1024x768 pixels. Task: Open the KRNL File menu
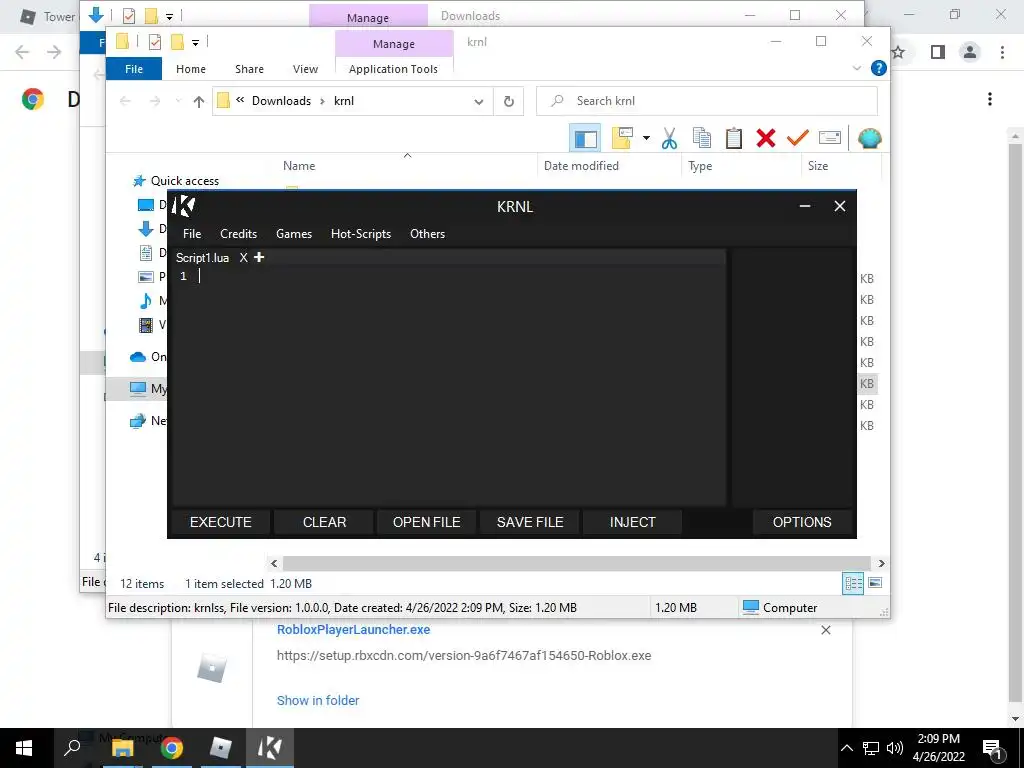click(x=192, y=234)
